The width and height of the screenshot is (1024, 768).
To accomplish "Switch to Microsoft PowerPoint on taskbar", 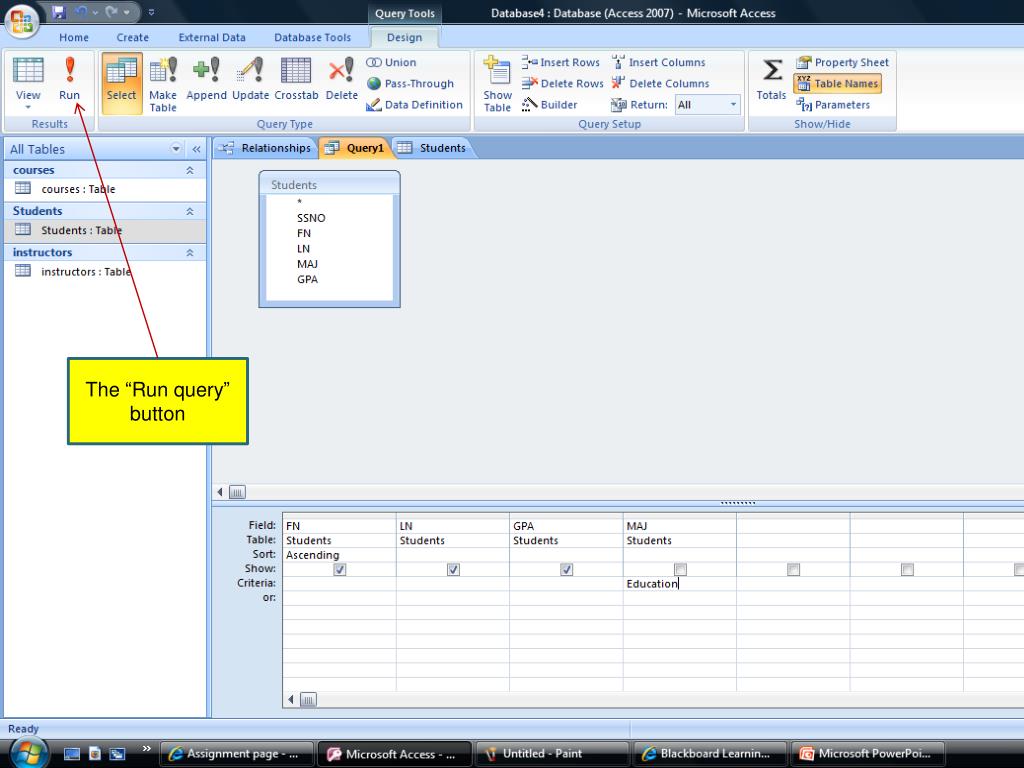I will 868,754.
